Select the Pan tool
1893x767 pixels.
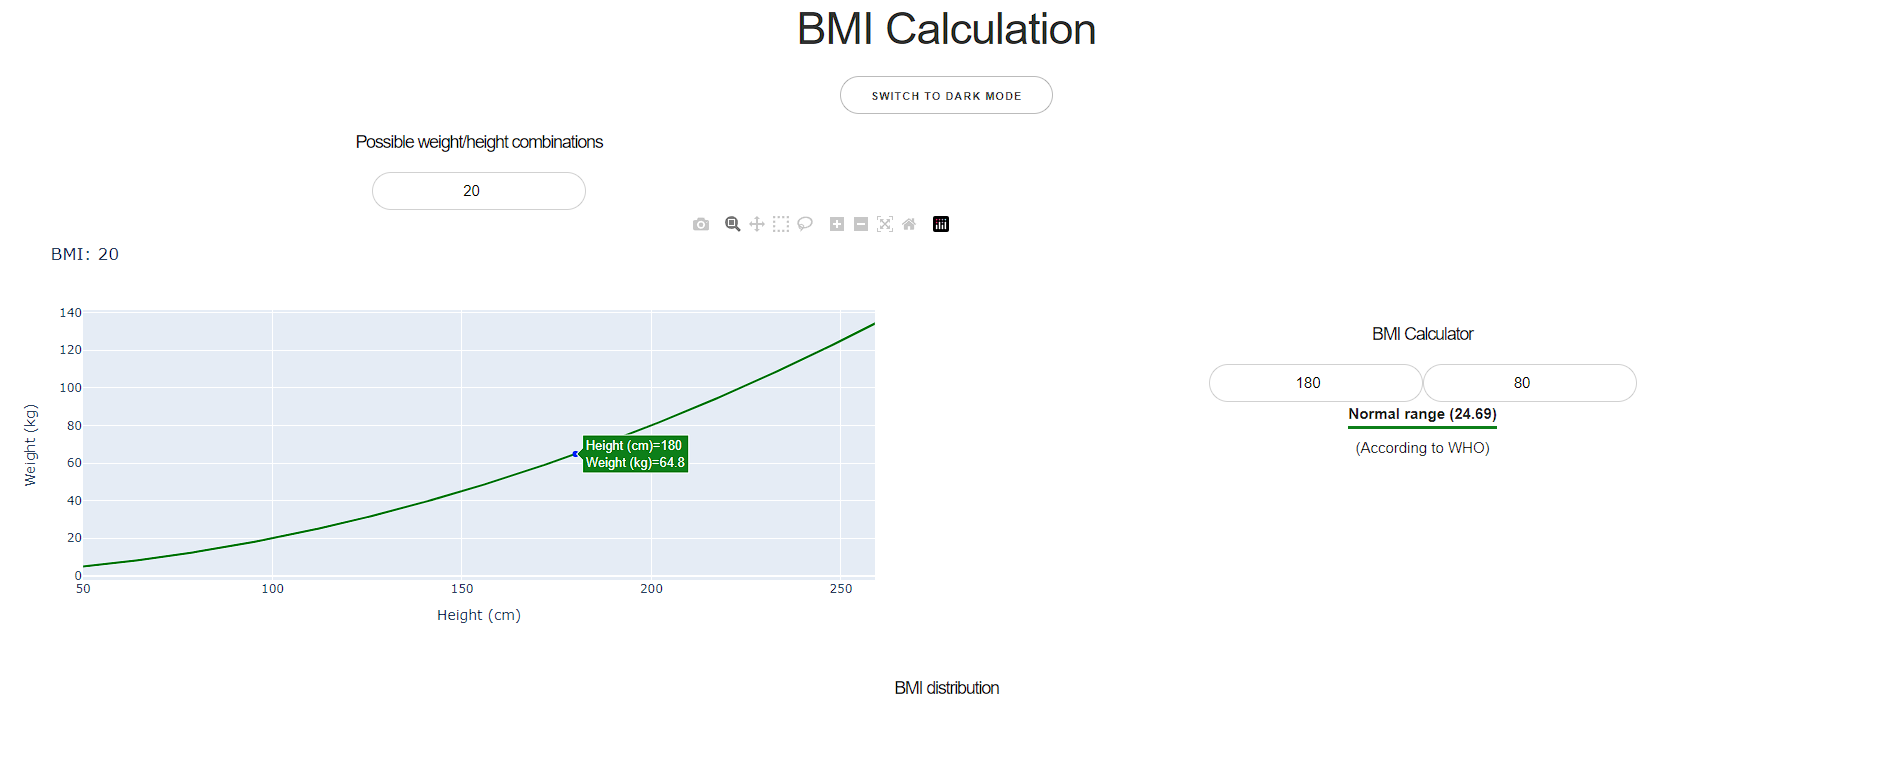756,224
